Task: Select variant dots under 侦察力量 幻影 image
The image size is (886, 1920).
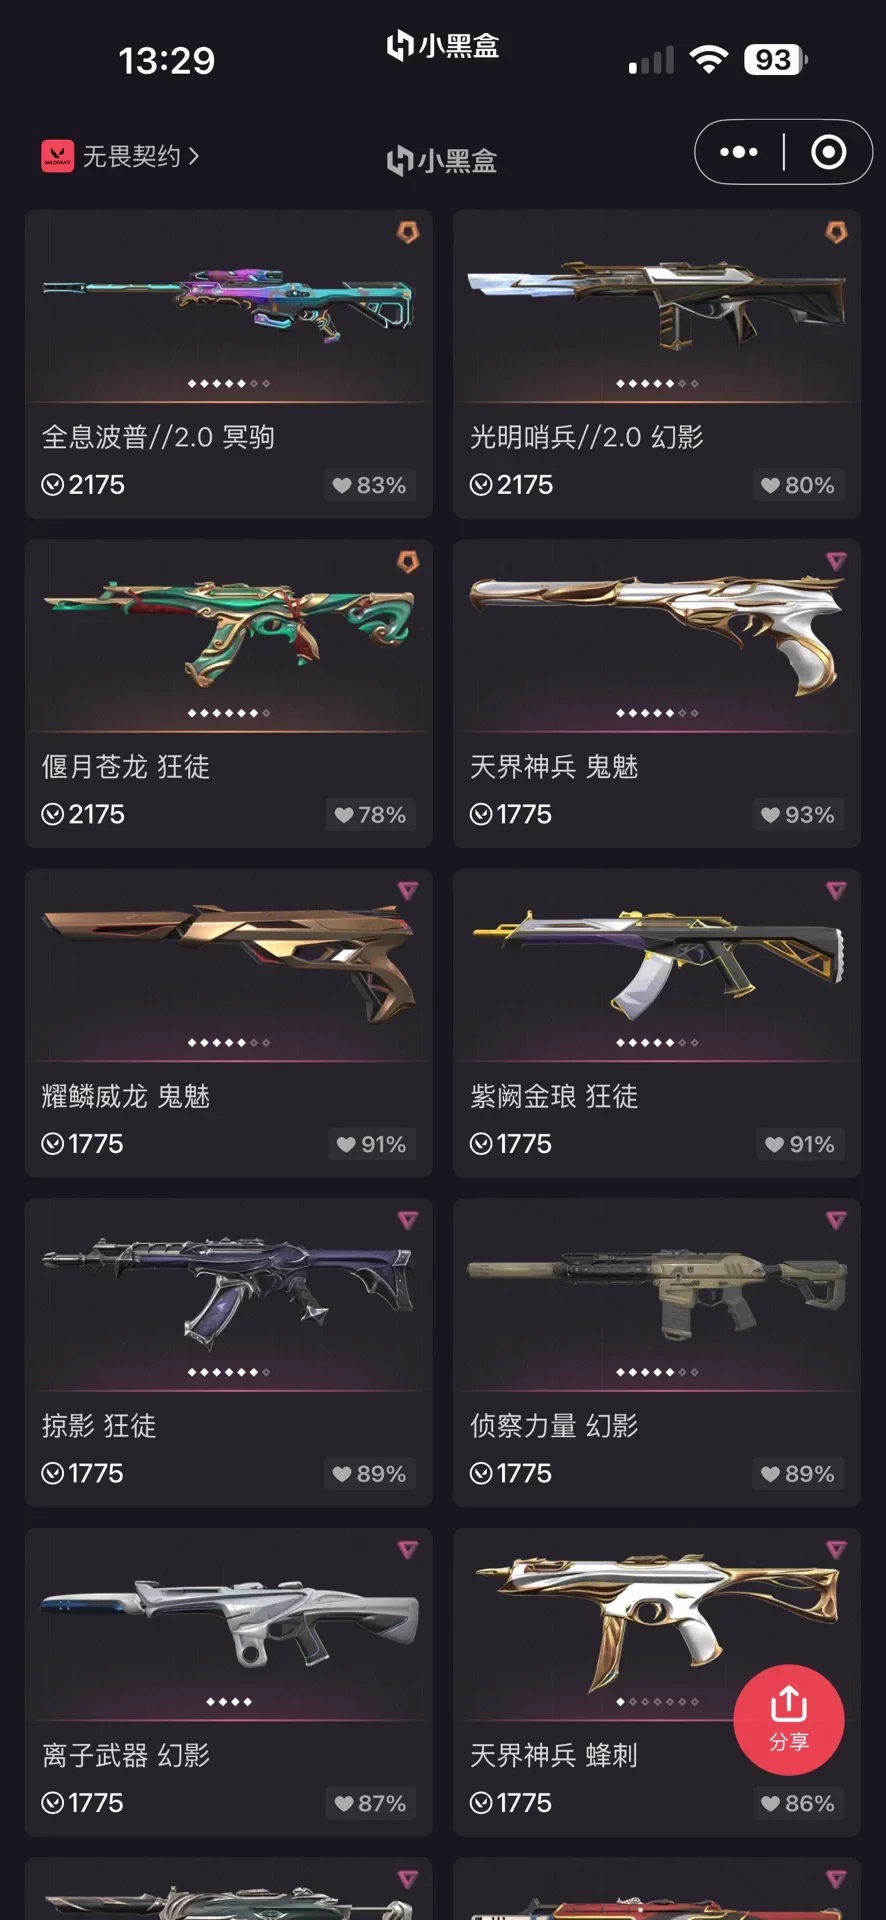Action: pyautogui.click(x=657, y=1372)
